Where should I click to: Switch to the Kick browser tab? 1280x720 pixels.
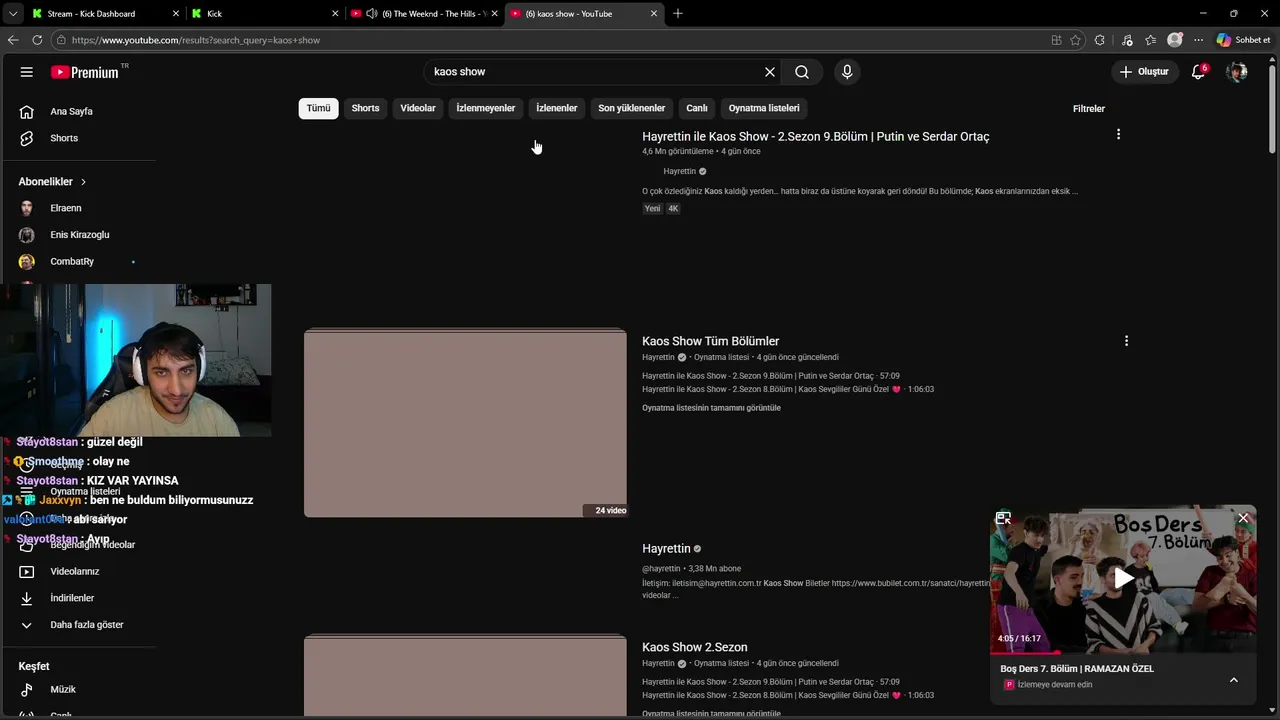265,14
